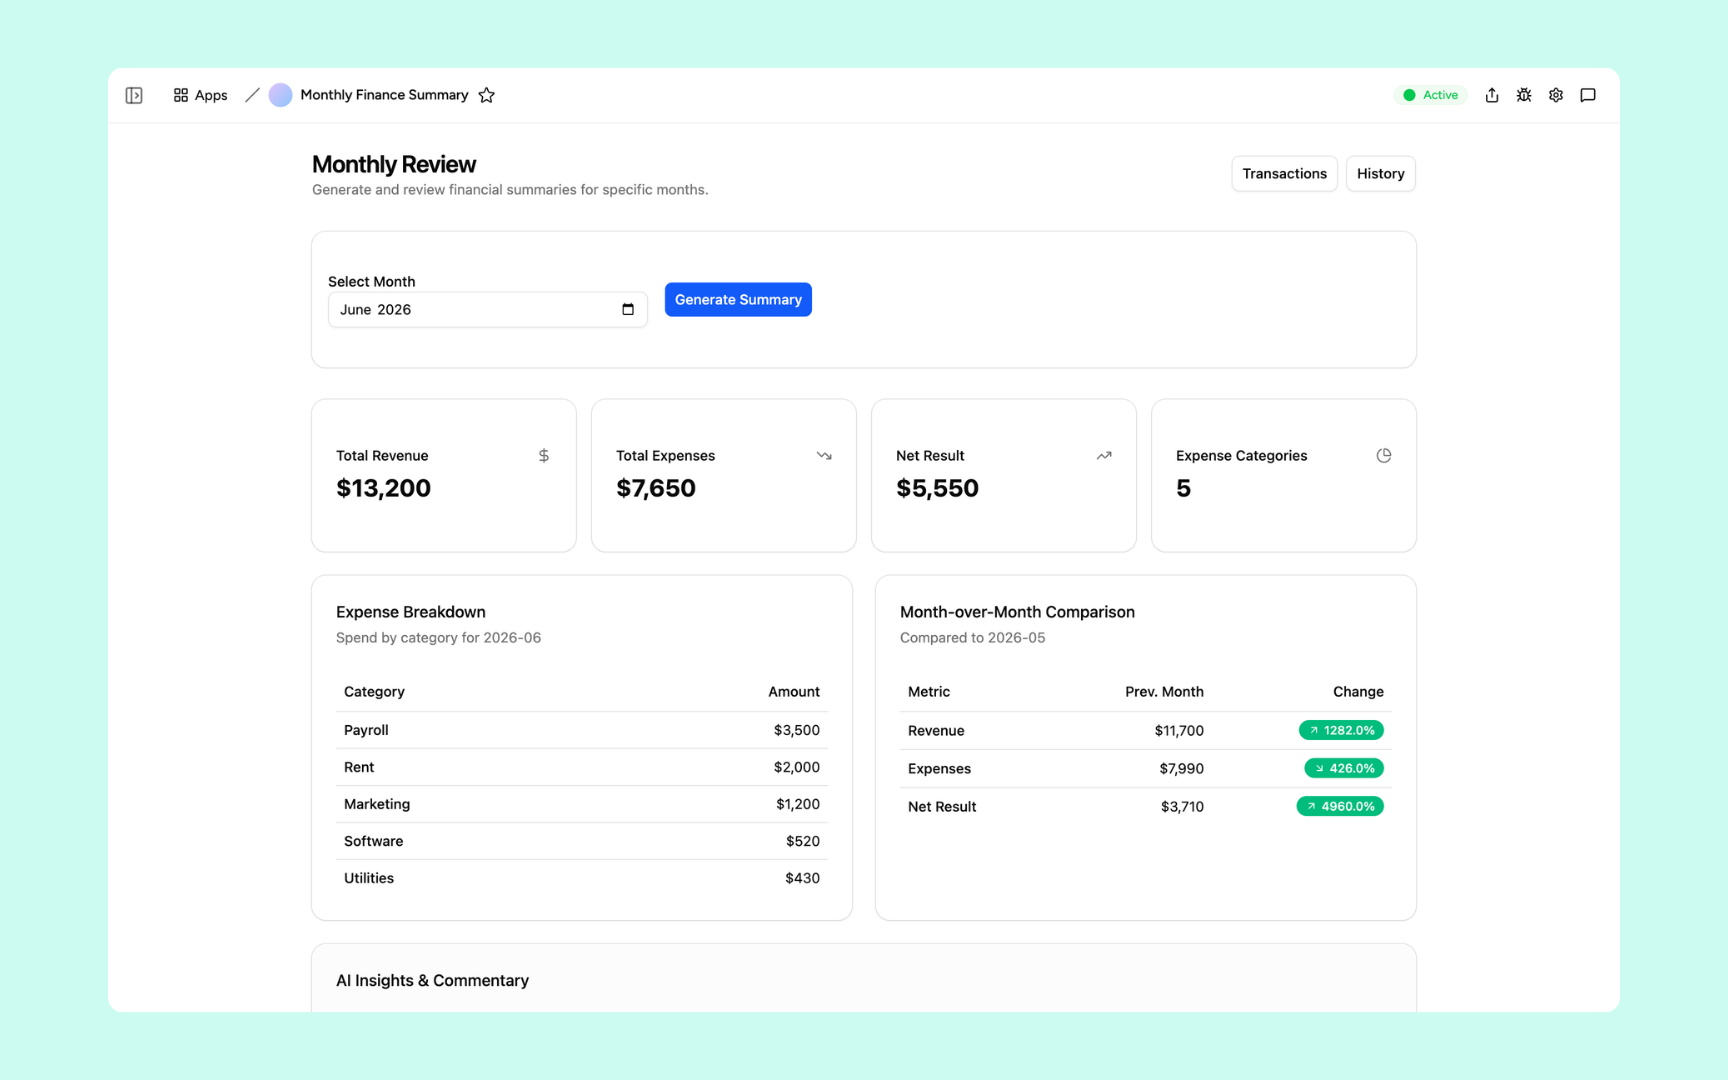Select the Marketing row label
This screenshot has height=1080, width=1728.
point(377,804)
